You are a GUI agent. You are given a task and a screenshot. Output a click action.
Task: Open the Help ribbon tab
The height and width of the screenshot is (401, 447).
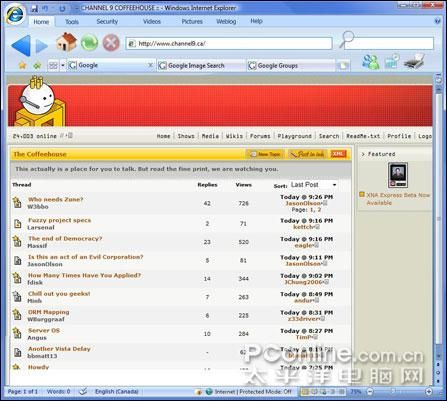pyautogui.click(x=256, y=21)
